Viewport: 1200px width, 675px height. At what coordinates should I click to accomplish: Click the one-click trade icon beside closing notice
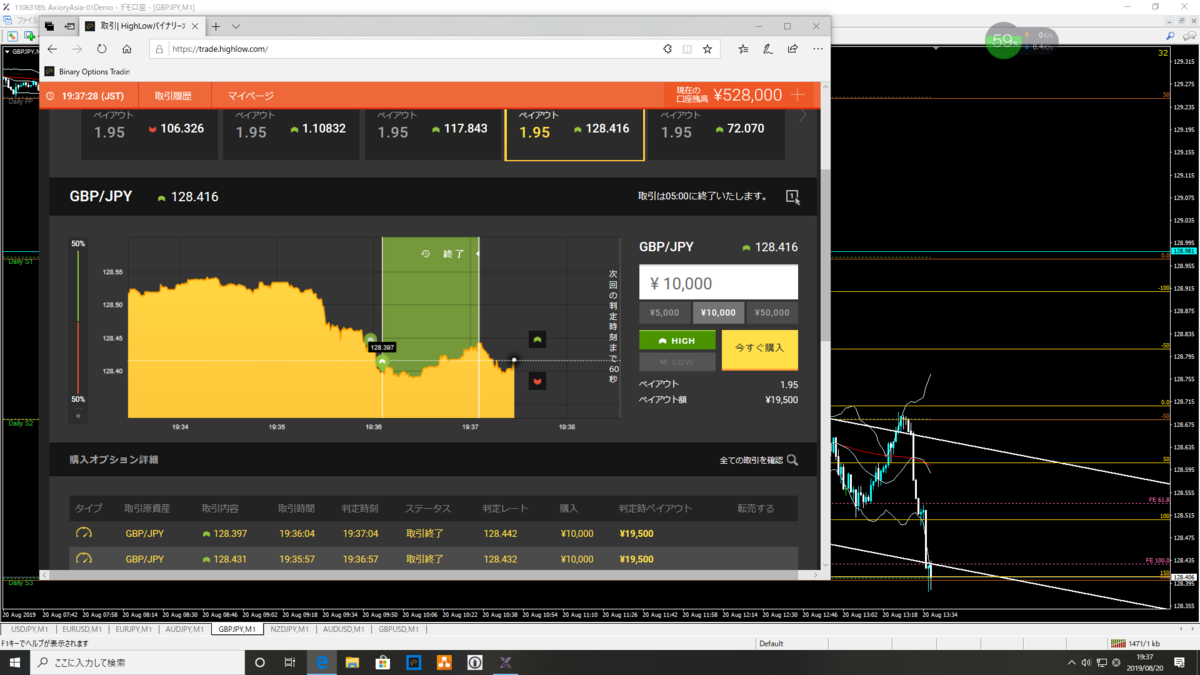(x=792, y=197)
